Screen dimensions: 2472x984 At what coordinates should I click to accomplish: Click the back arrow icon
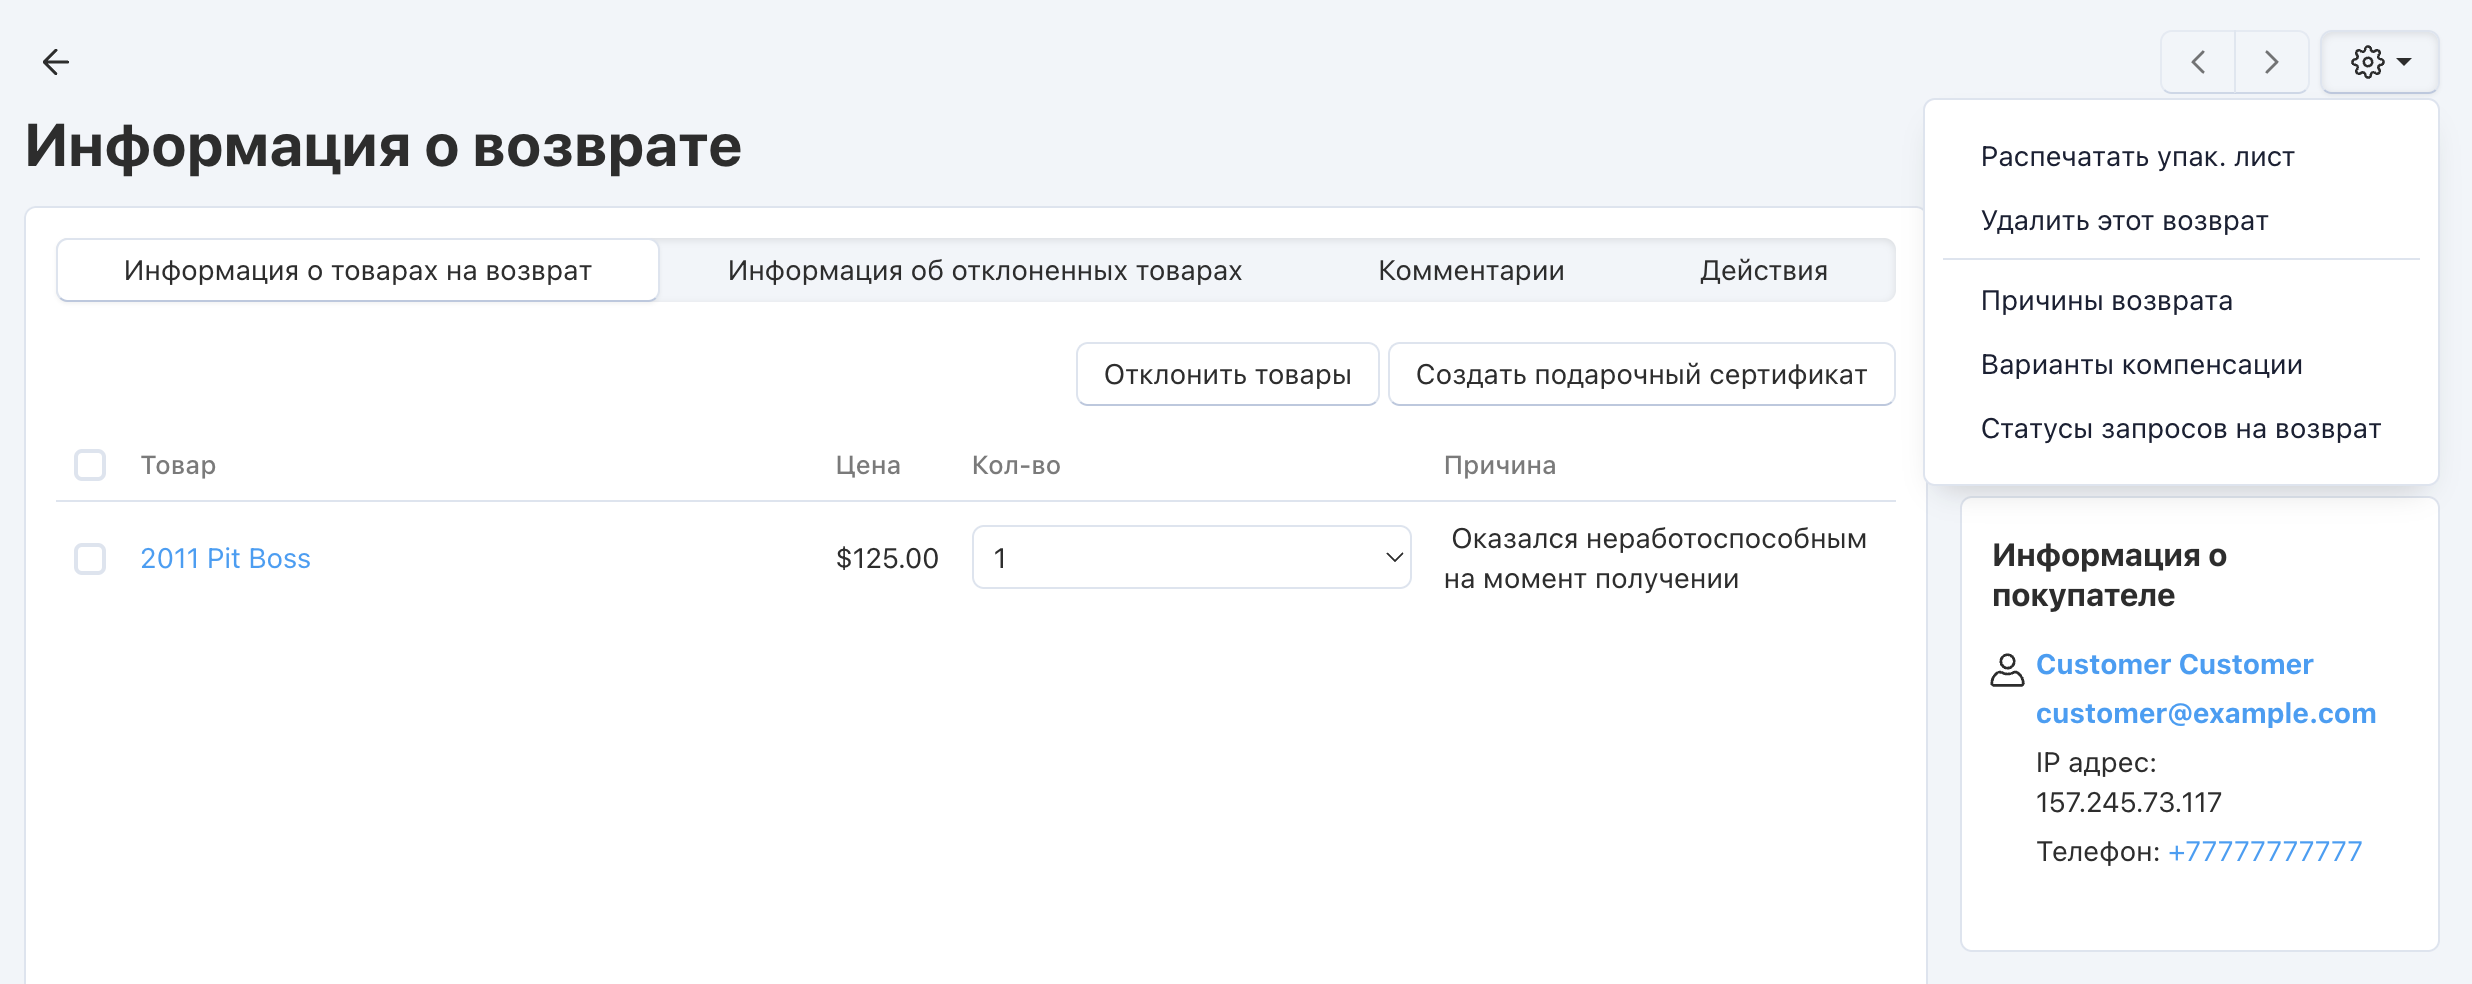56,62
